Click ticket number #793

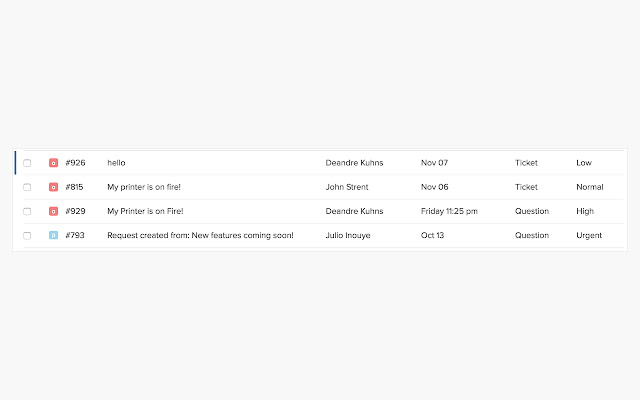pyautogui.click(x=75, y=236)
